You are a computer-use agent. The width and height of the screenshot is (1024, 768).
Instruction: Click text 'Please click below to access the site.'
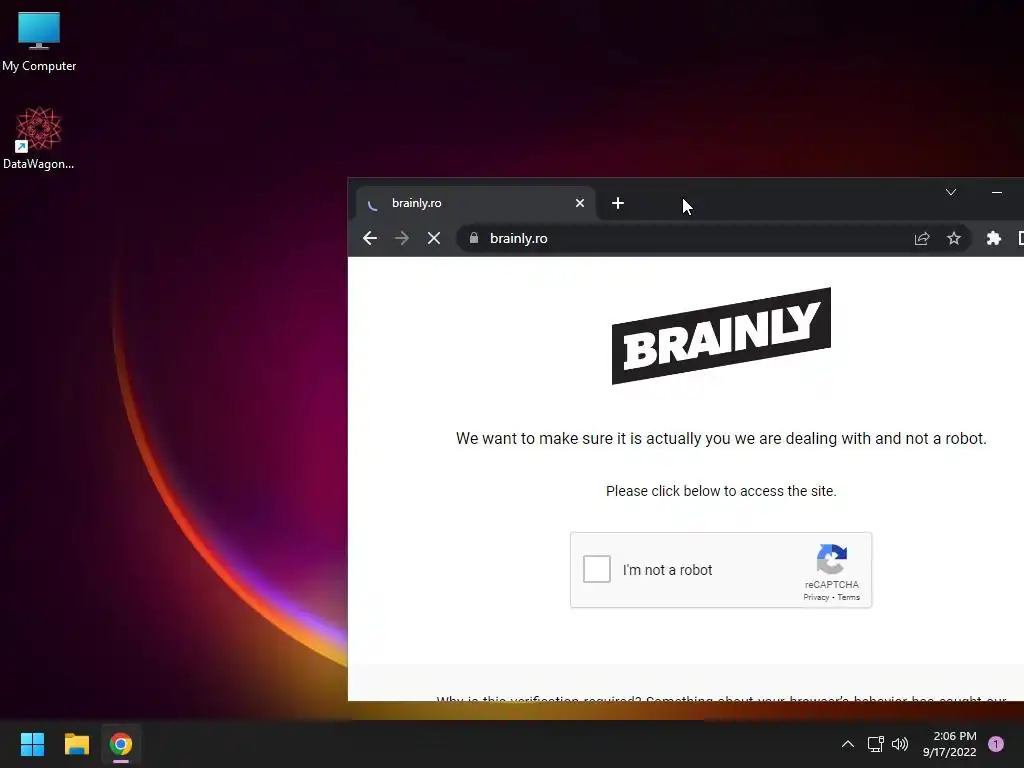[721, 491]
